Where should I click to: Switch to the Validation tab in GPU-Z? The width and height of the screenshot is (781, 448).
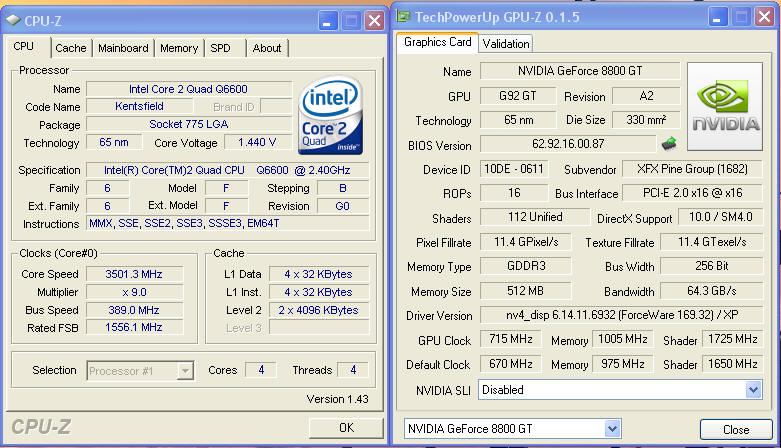tap(506, 44)
